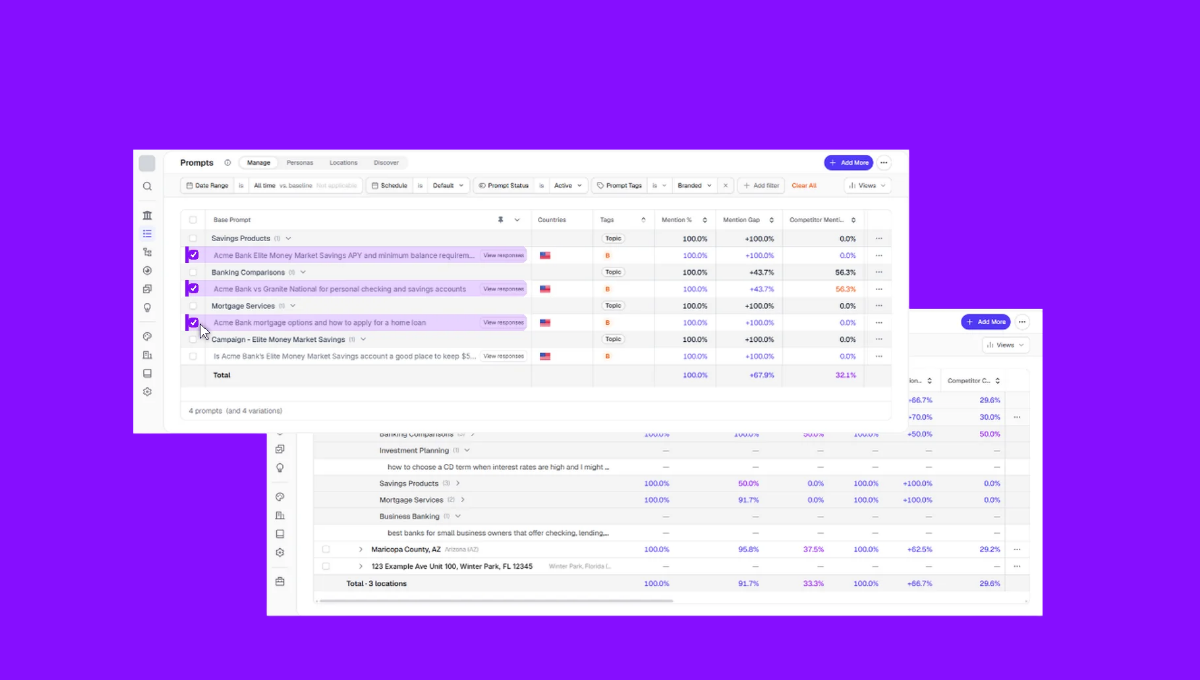View responses for Acme Bank vs Granite National
Viewport: 1200px width, 680px height.
click(503, 289)
